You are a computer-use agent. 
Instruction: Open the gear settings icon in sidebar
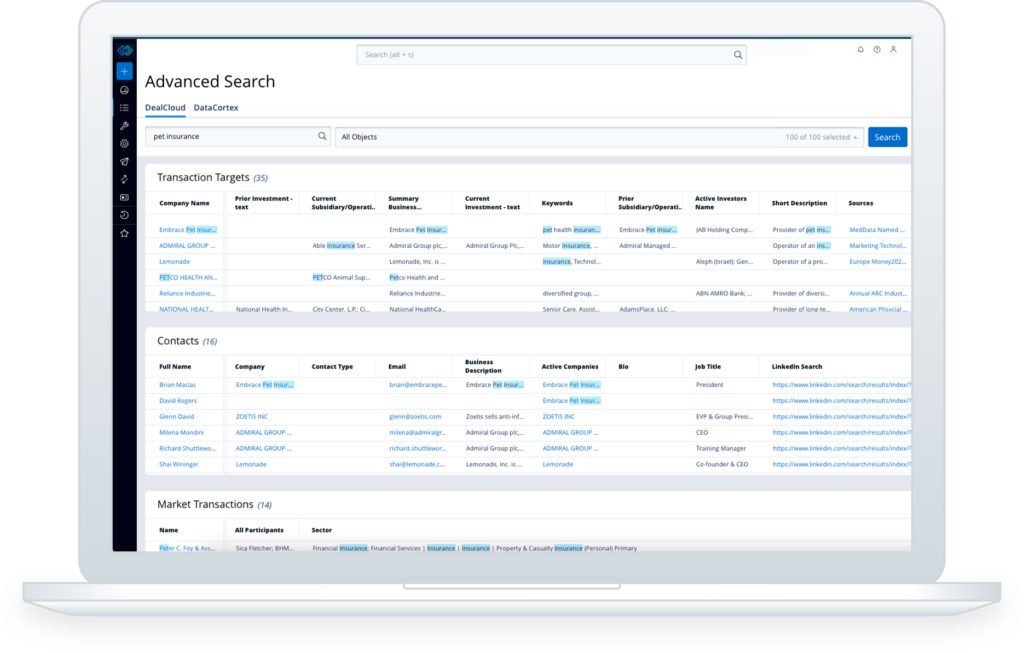[x=124, y=144]
